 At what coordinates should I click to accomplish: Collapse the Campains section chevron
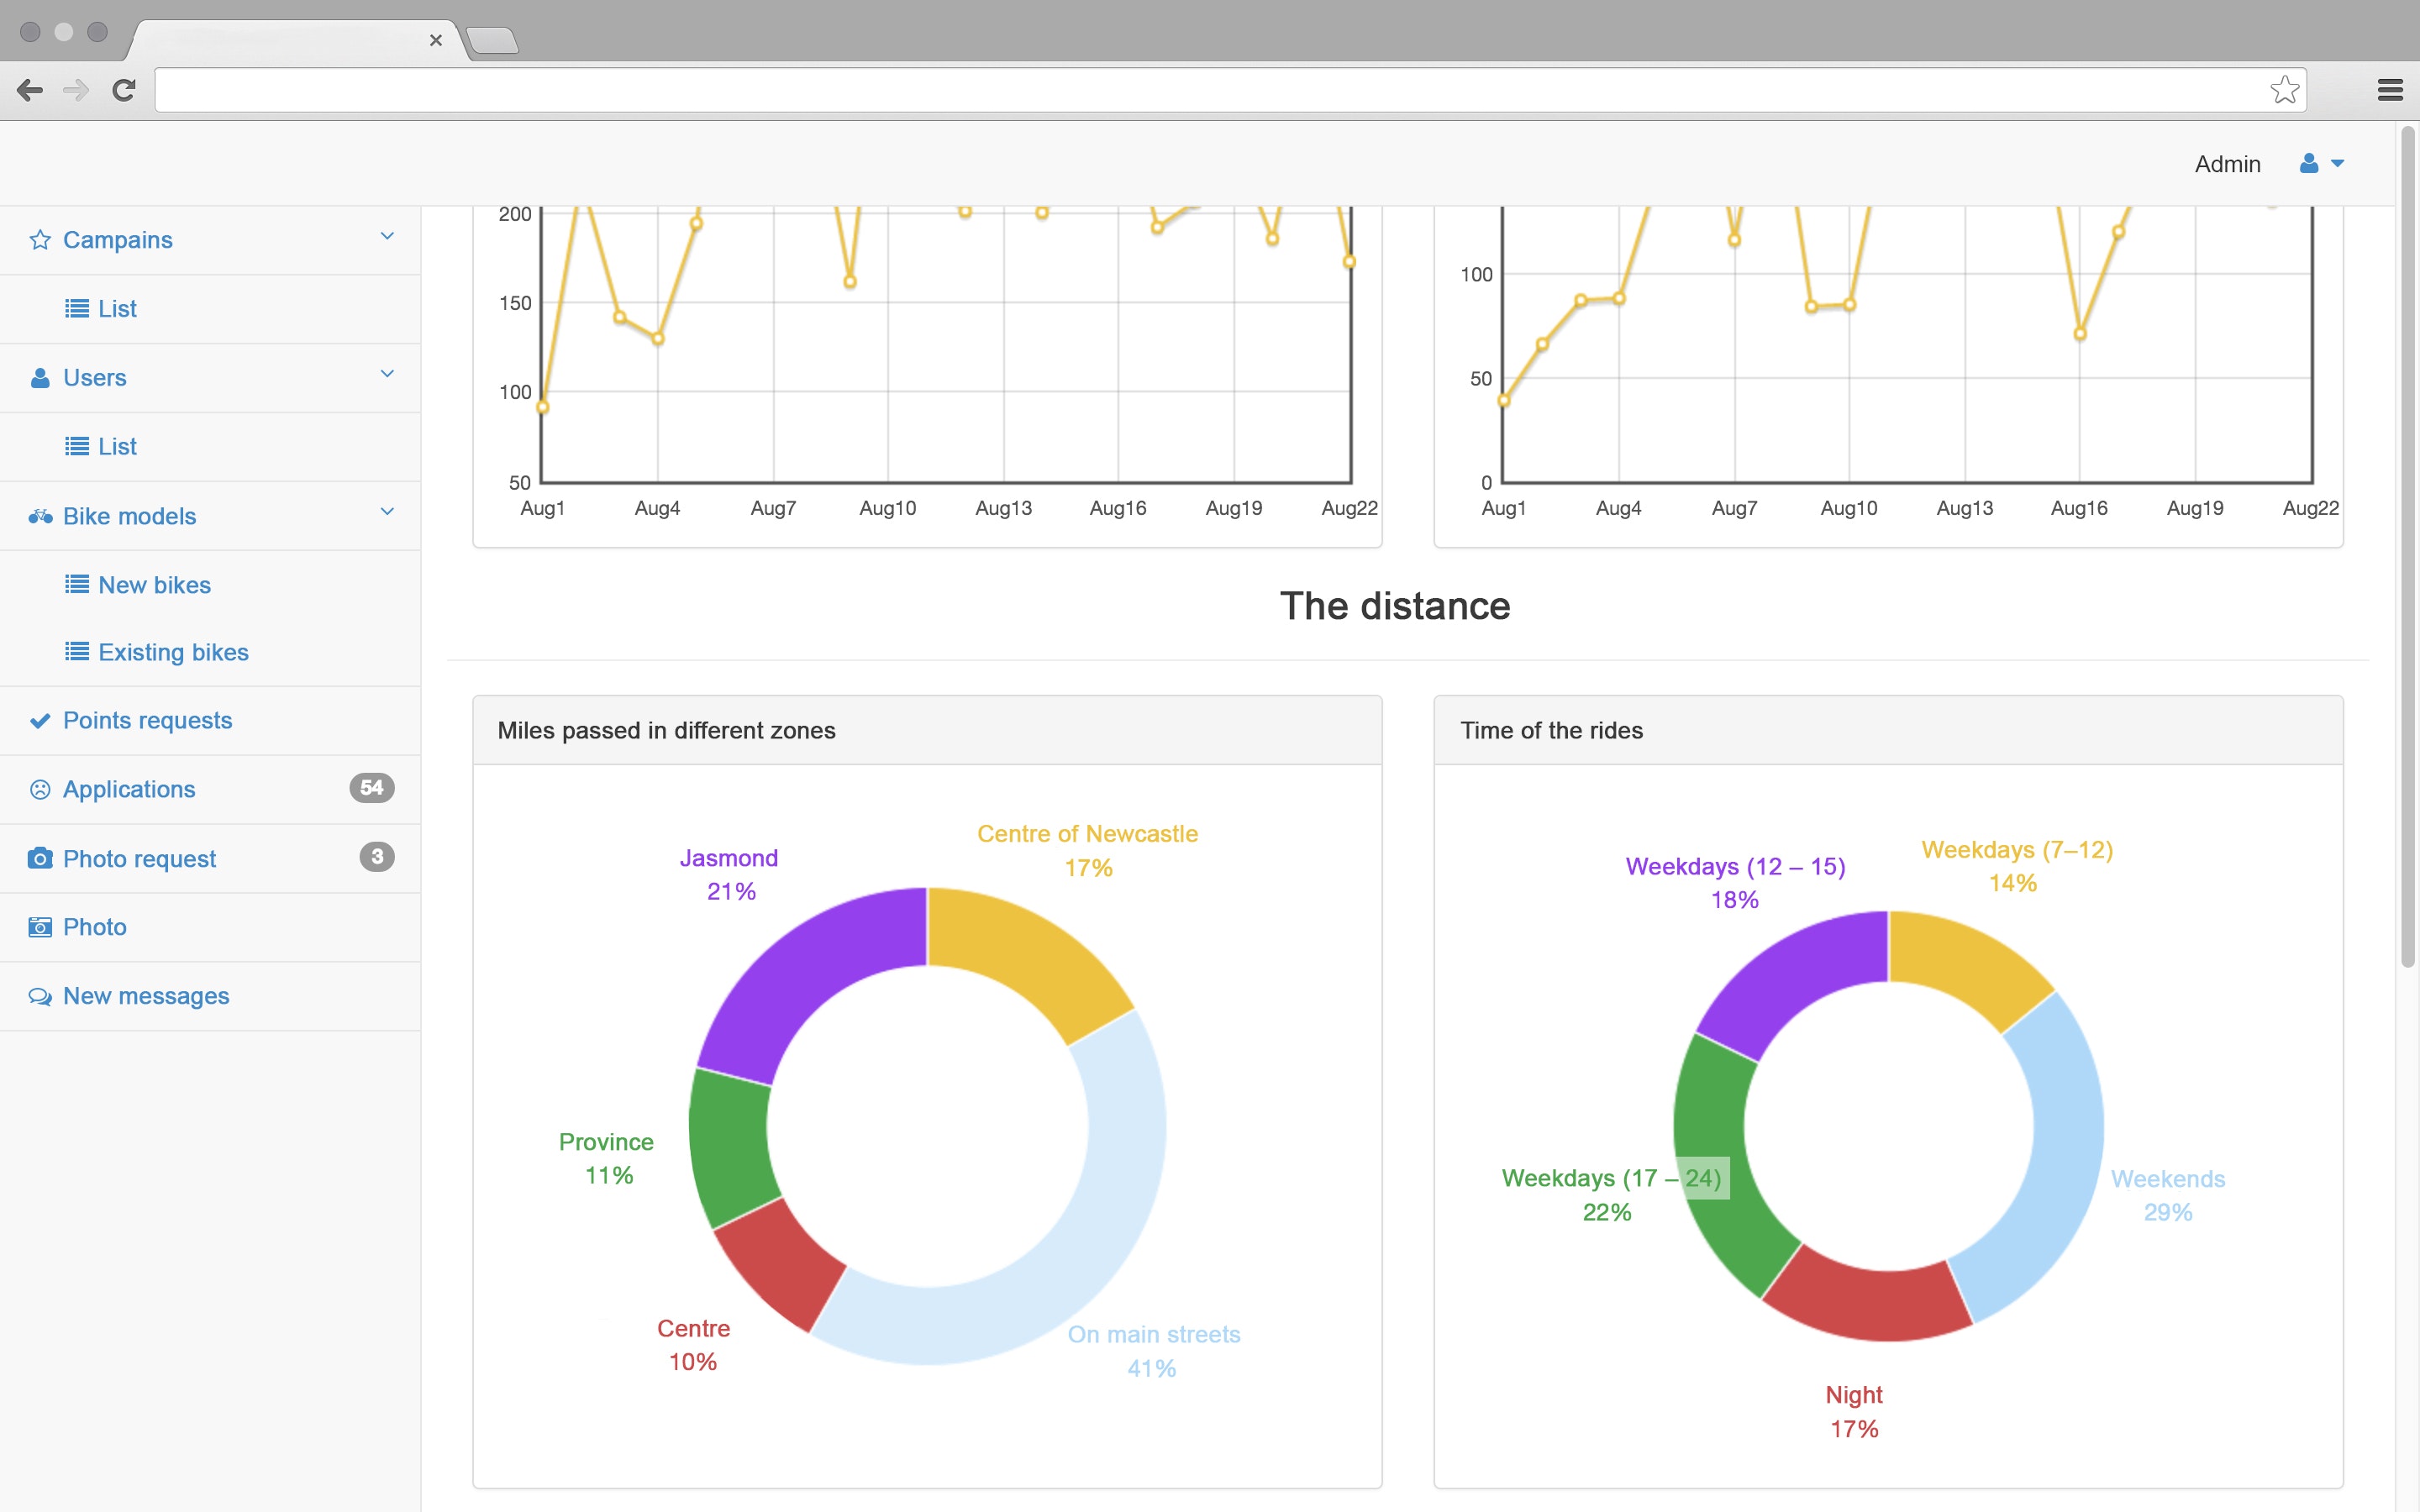coord(387,236)
